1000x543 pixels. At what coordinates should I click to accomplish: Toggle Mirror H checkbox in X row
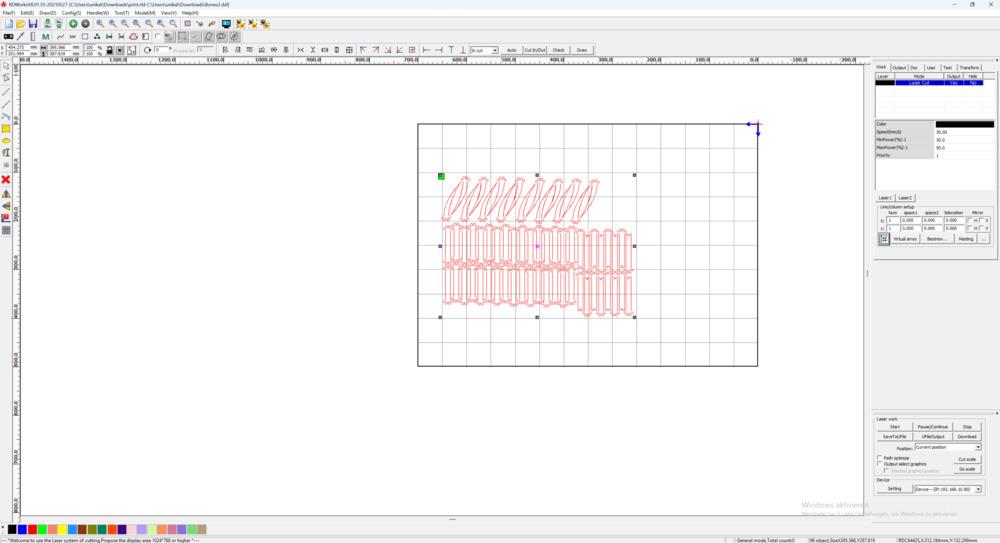tap(970, 220)
